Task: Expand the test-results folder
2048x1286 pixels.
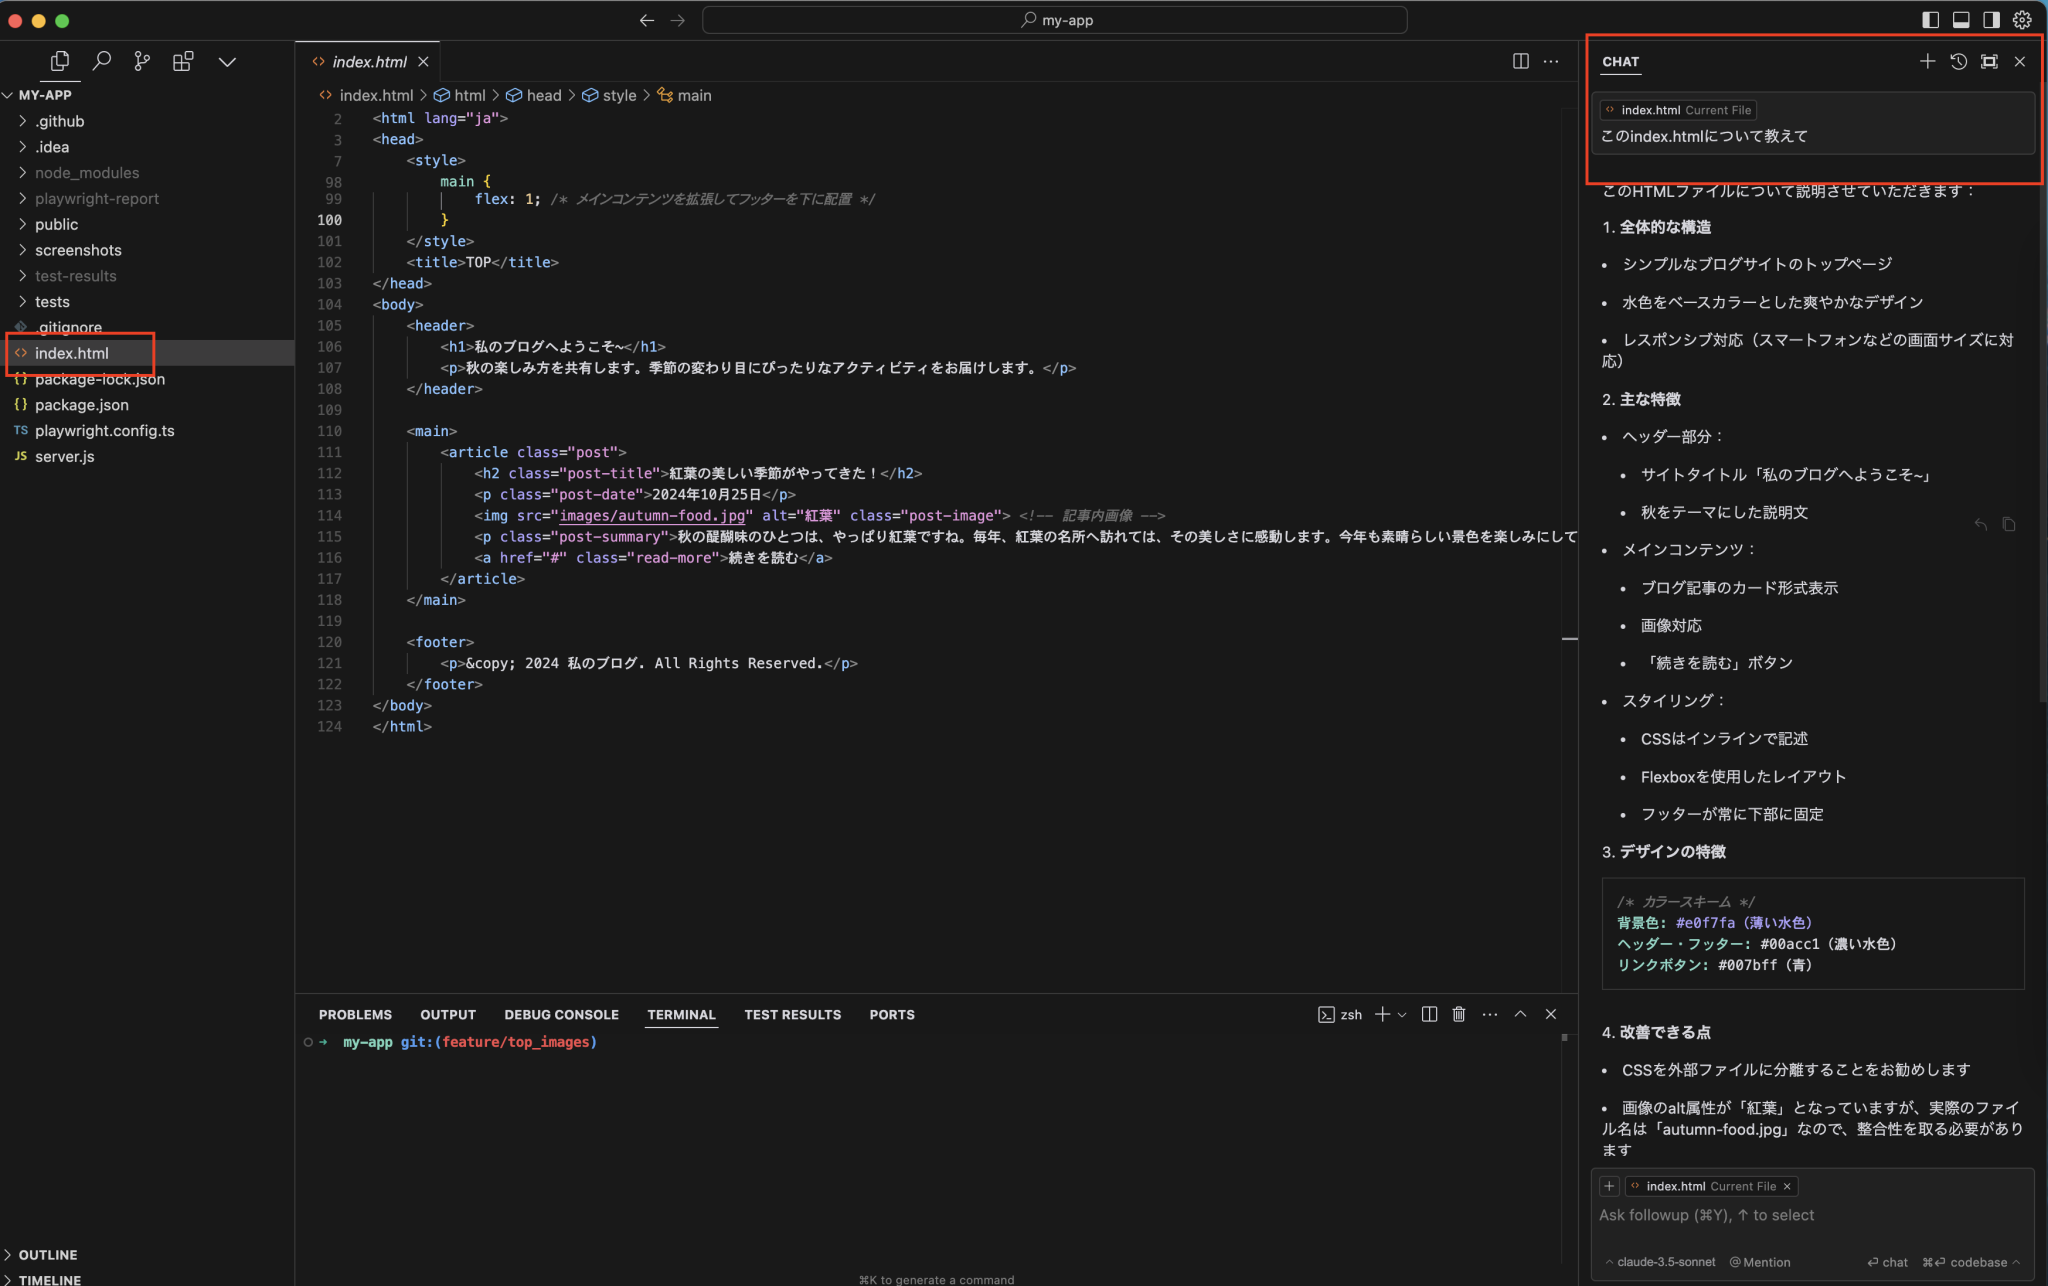Action: pos(76,276)
